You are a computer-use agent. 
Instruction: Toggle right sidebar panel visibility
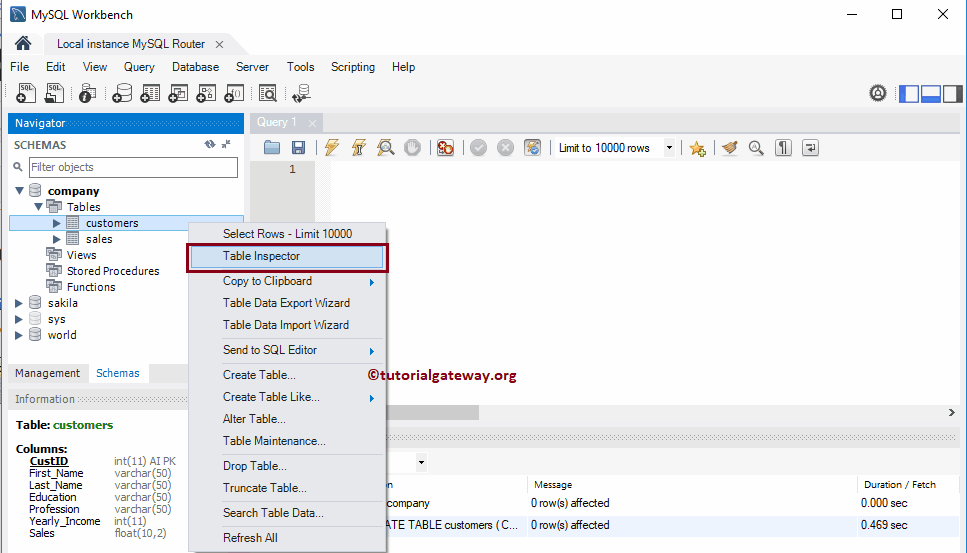click(952, 94)
